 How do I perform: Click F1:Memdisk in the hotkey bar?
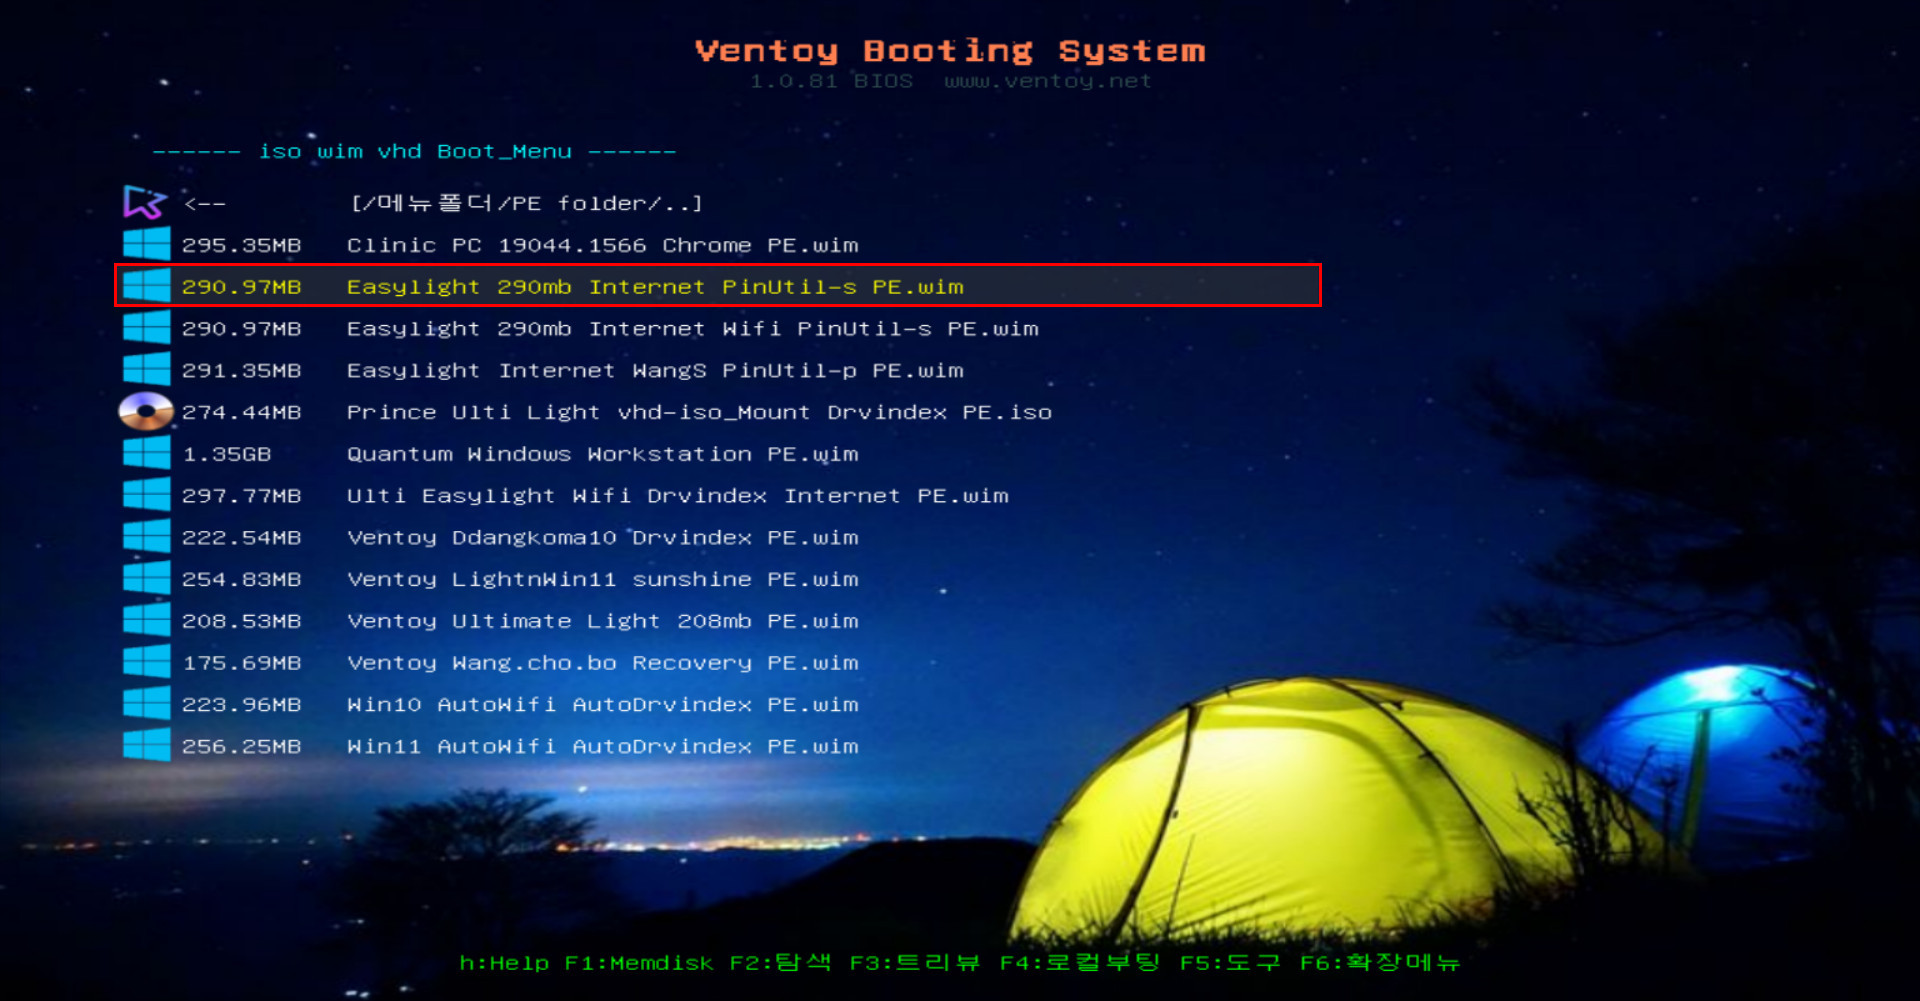click(x=638, y=963)
